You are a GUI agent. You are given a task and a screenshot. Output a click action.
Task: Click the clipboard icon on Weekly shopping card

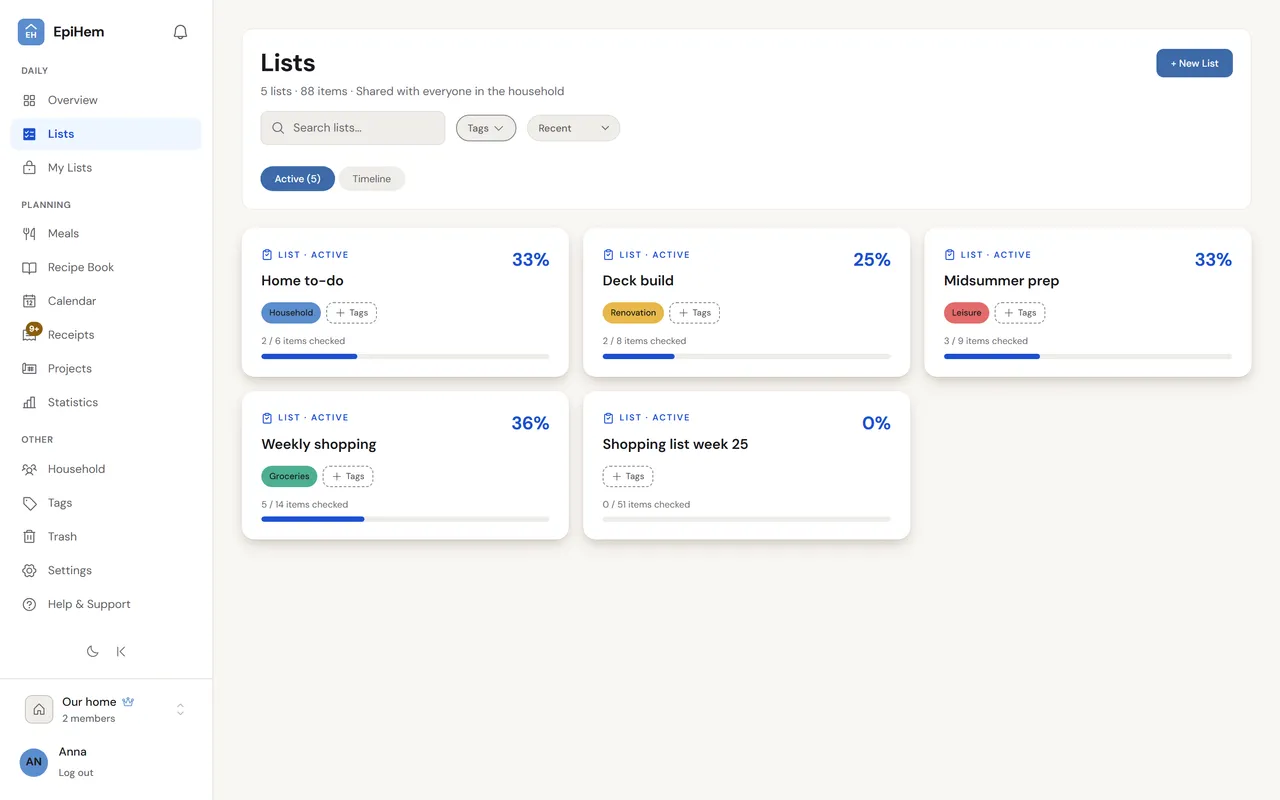point(267,418)
